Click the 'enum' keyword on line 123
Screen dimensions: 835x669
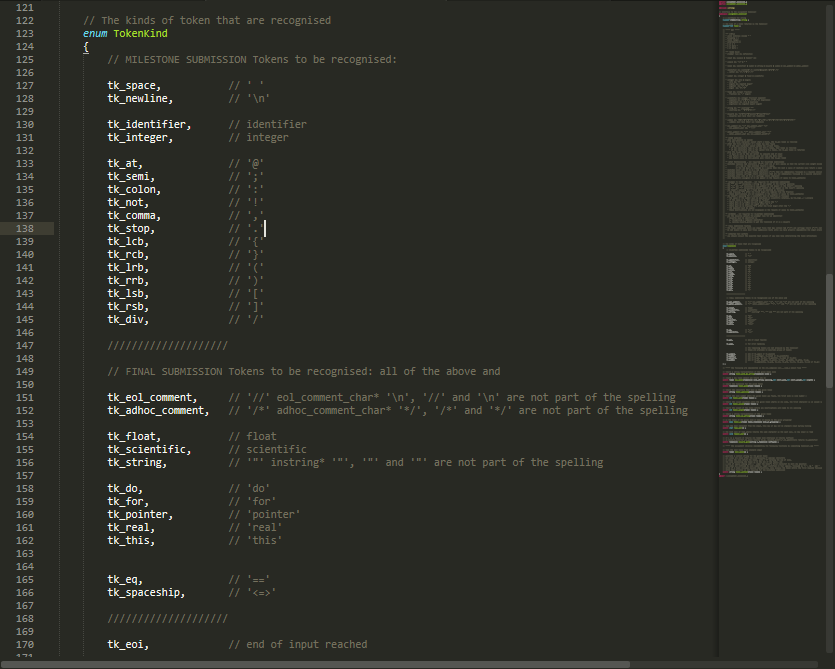(x=95, y=34)
